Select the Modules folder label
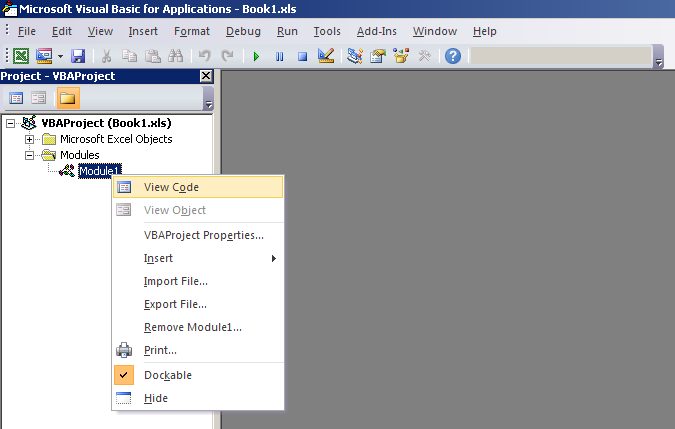This screenshot has width=675, height=429. click(x=80, y=155)
